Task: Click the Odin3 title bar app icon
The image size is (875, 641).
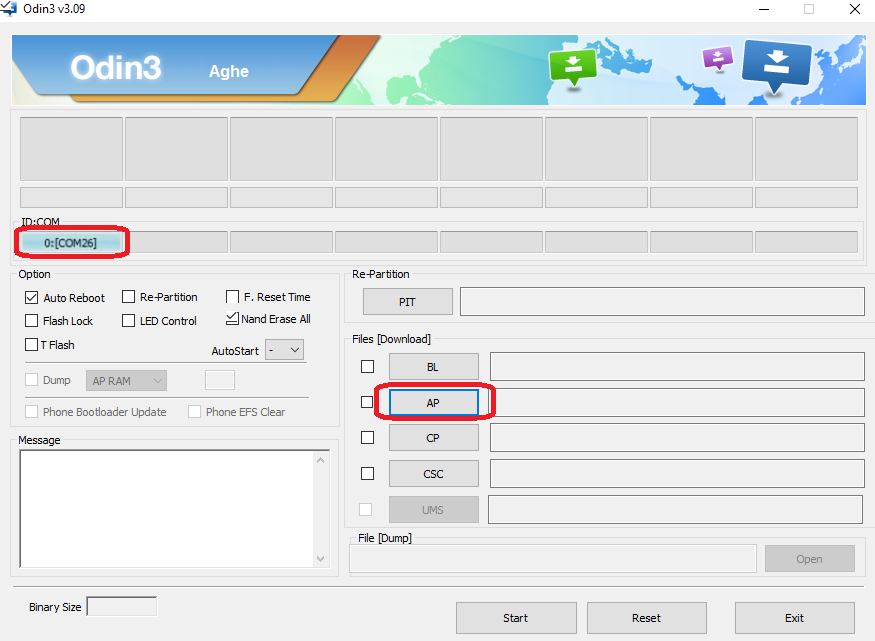Action: [x=8, y=8]
